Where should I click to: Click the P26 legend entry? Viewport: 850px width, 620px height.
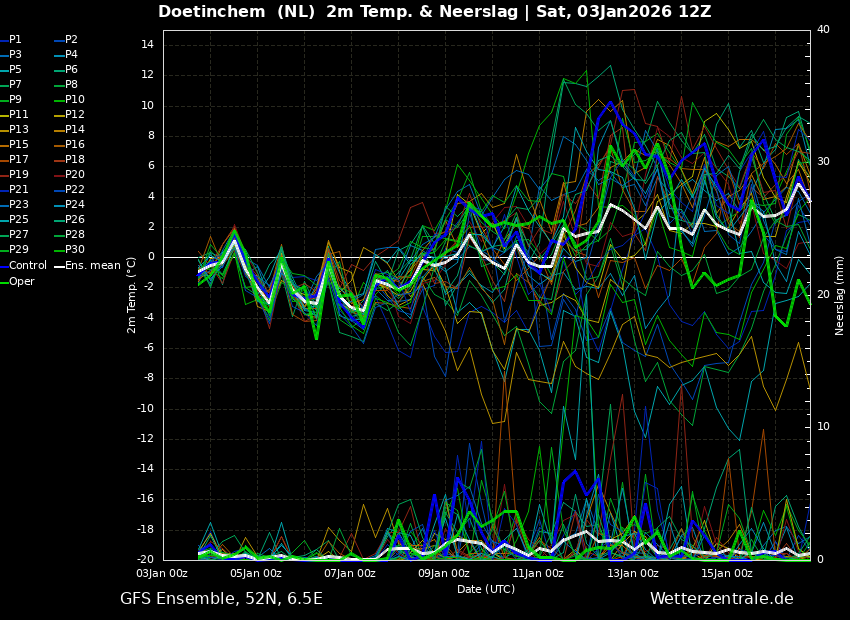click(70, 219)
